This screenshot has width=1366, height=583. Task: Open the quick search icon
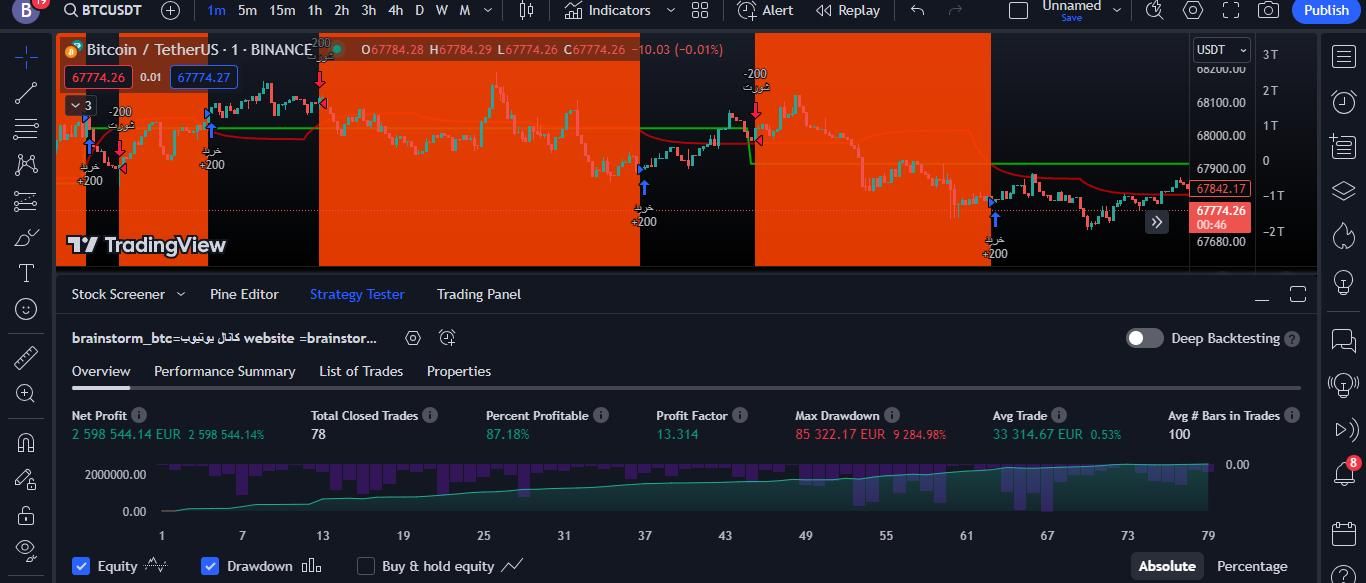(x=1154, y=10)
